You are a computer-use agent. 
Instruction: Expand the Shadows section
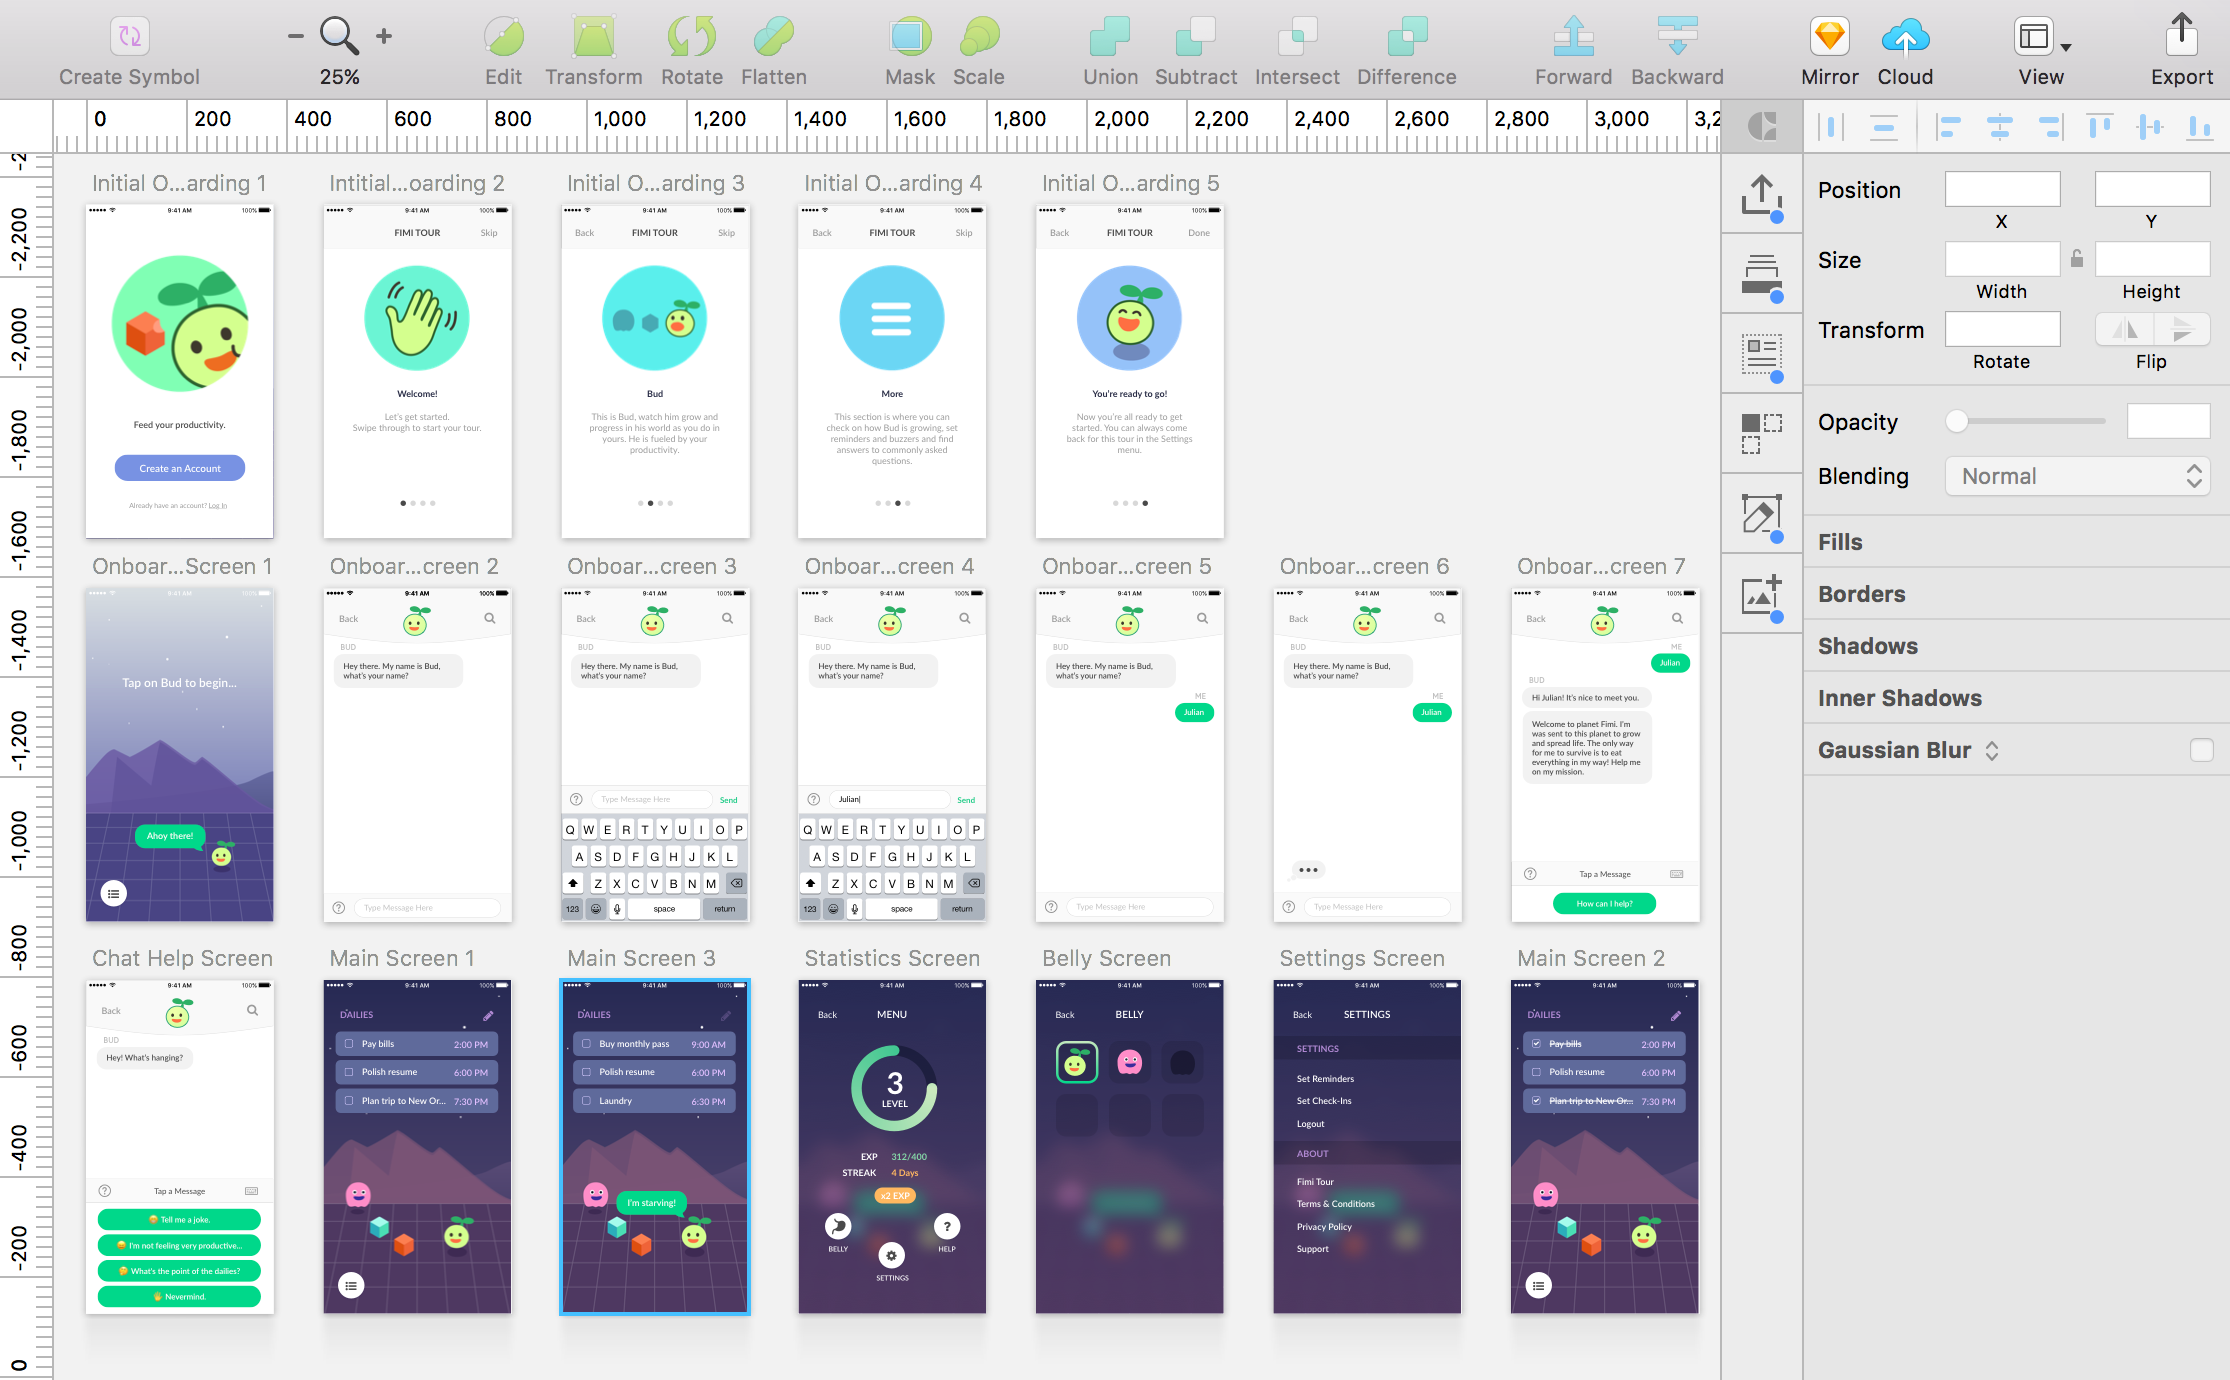pyautogui.click(x=1867, y=646)
